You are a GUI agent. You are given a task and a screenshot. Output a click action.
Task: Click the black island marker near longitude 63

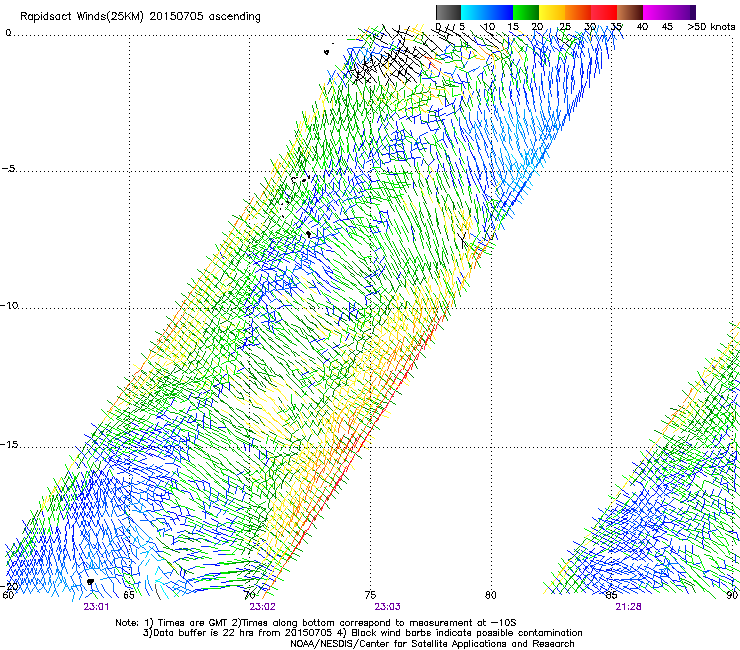pyautogui.click(x=91, y=582)
